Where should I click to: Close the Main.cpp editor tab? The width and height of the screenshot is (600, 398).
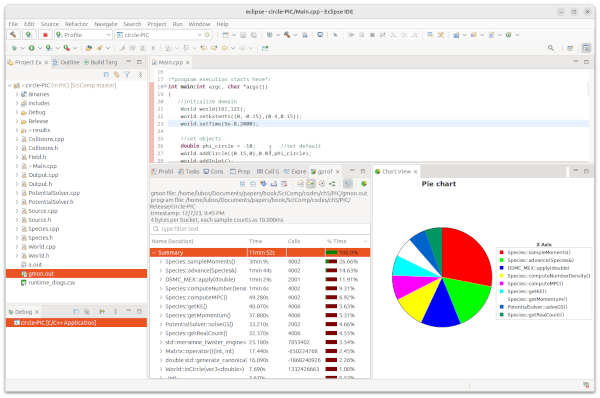(x=188, y=62)
